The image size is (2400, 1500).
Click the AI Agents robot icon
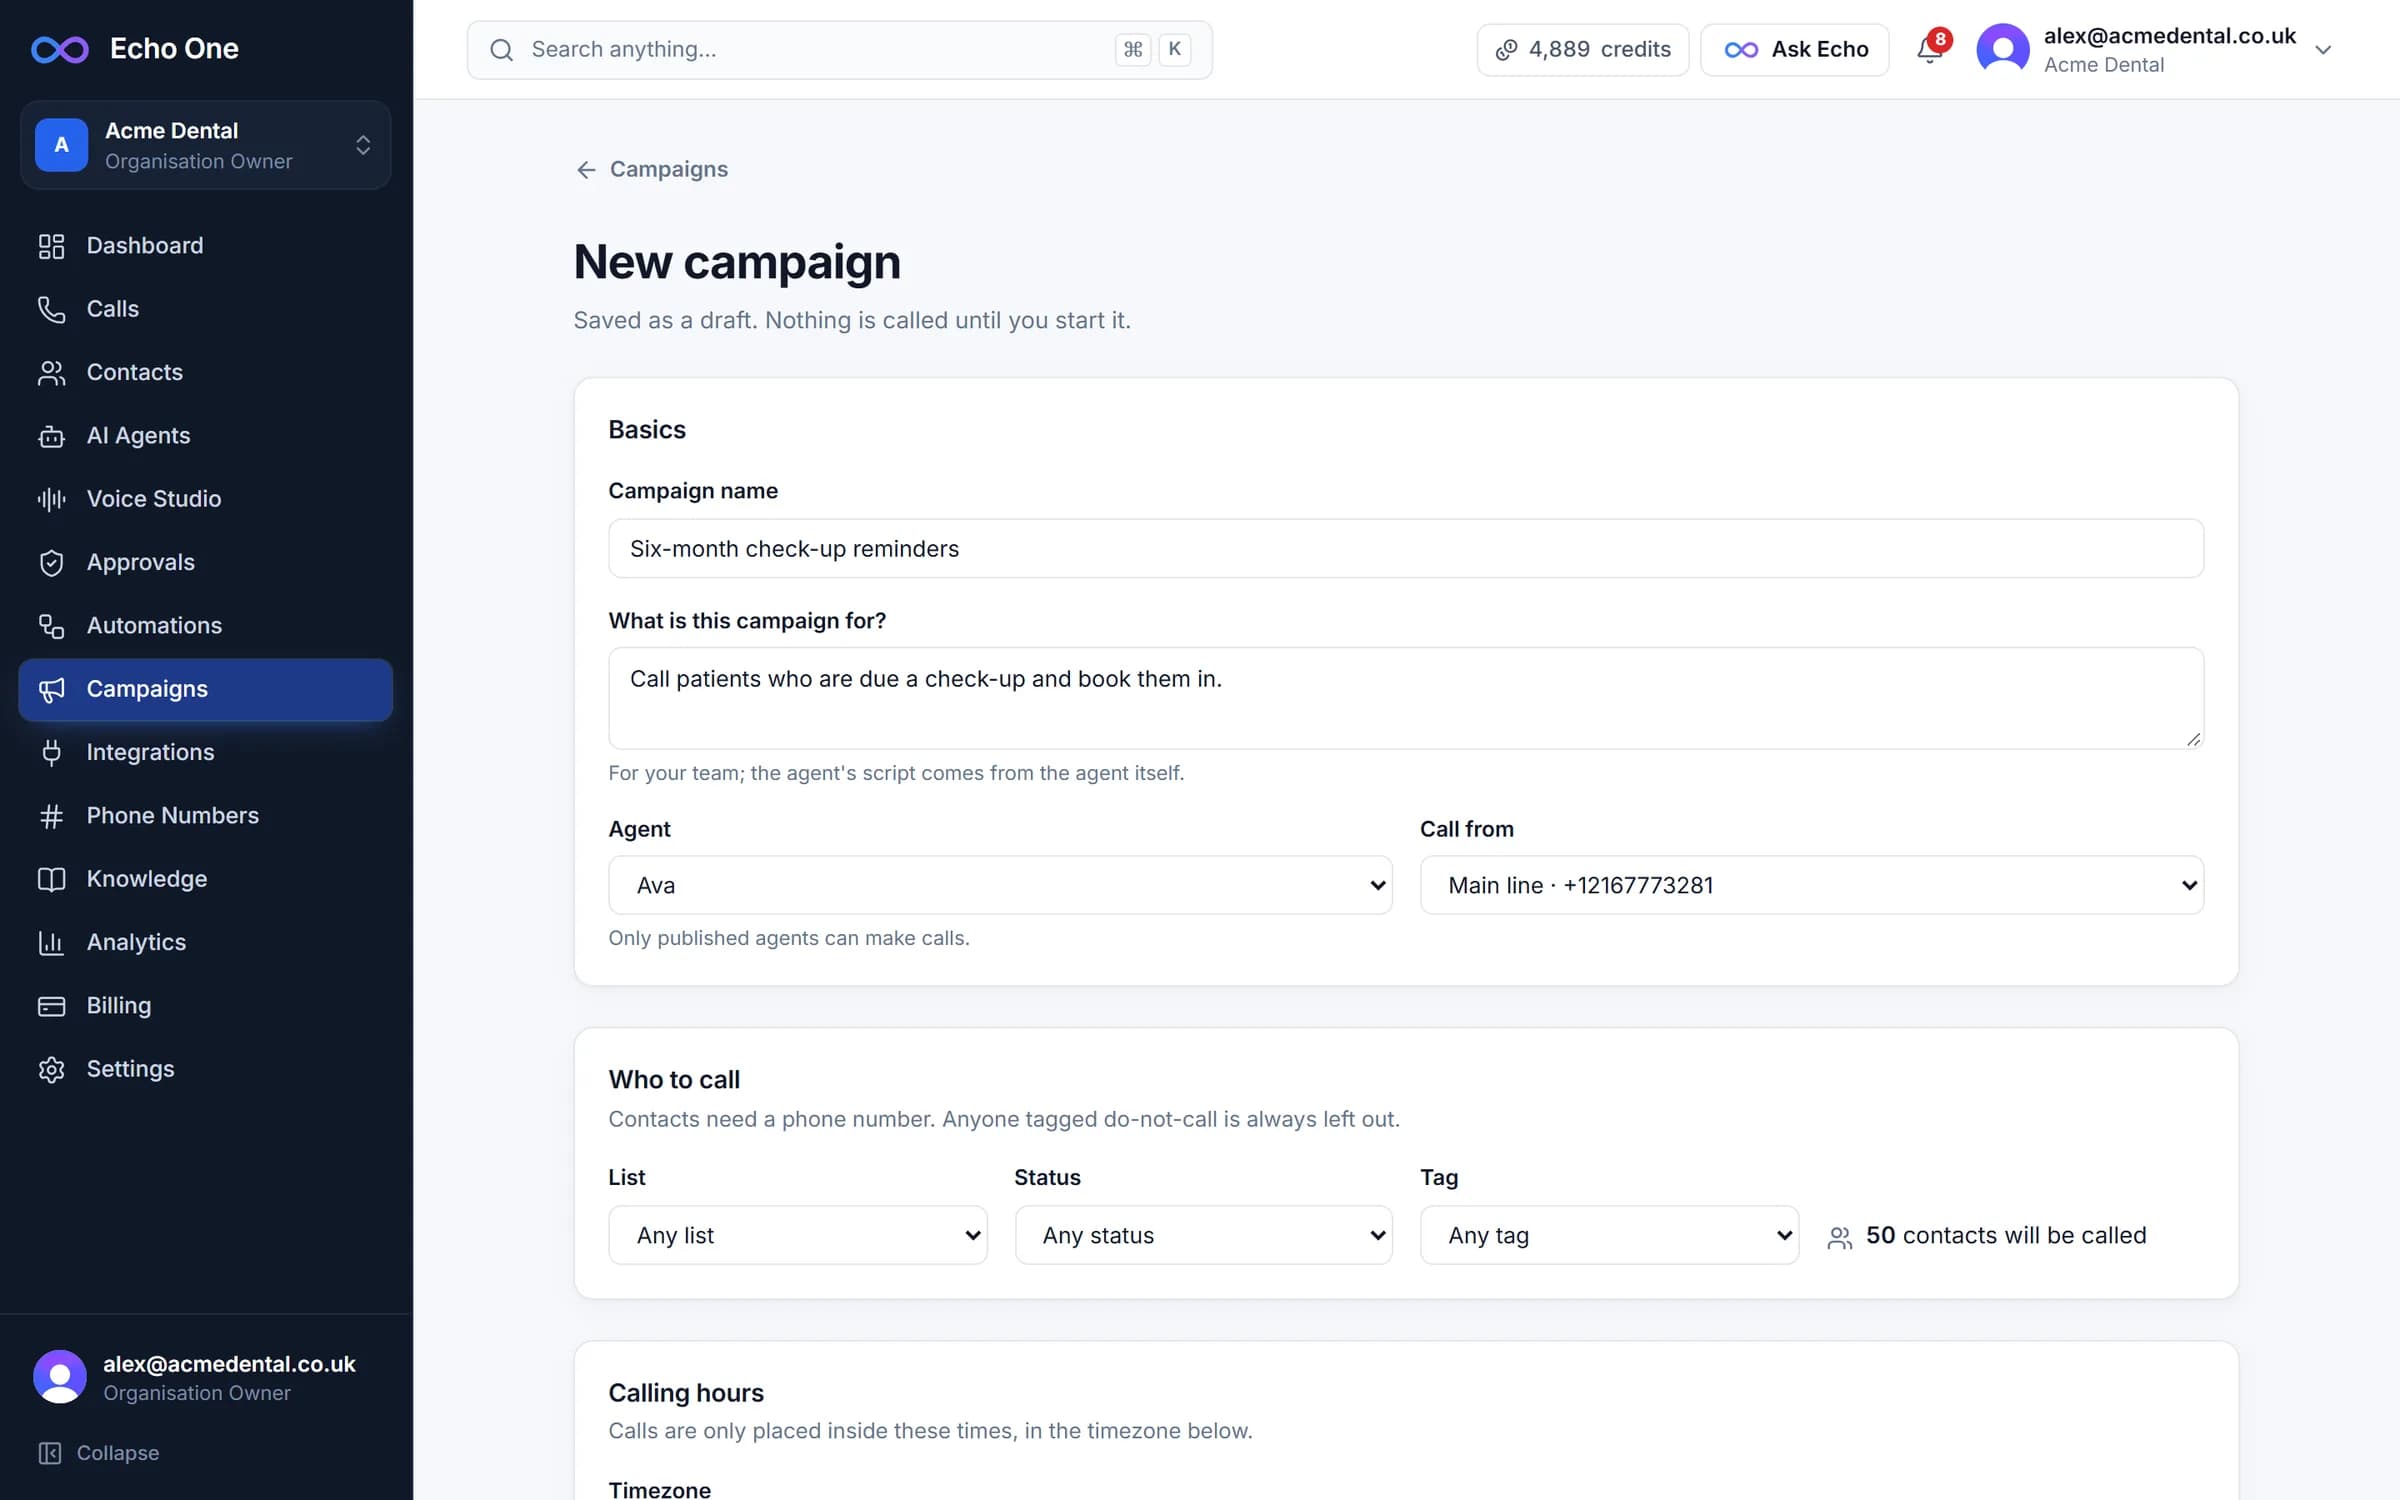click(51, 436)
